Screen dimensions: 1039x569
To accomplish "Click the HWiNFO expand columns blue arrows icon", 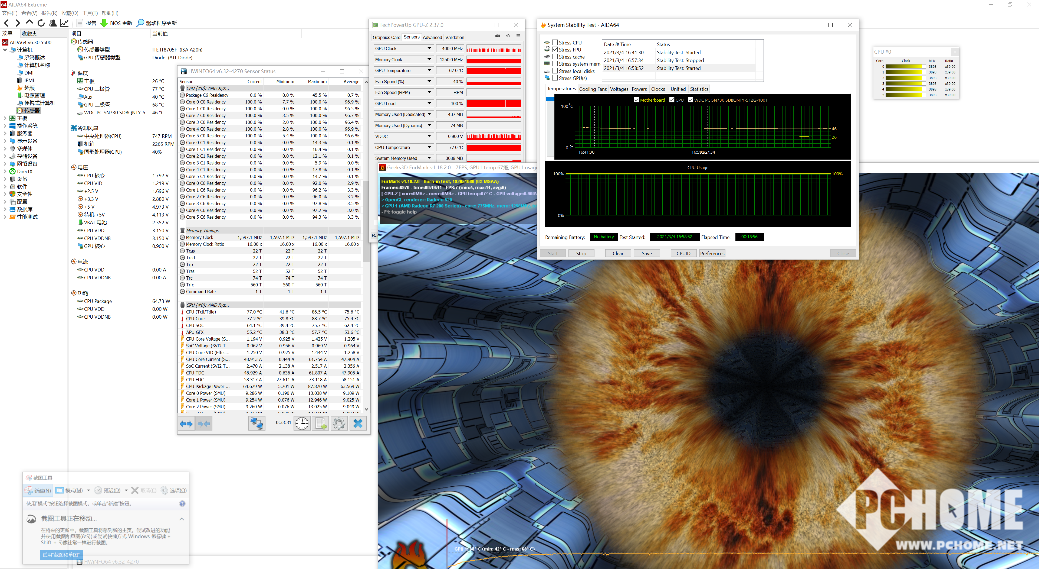I will 186,423.
